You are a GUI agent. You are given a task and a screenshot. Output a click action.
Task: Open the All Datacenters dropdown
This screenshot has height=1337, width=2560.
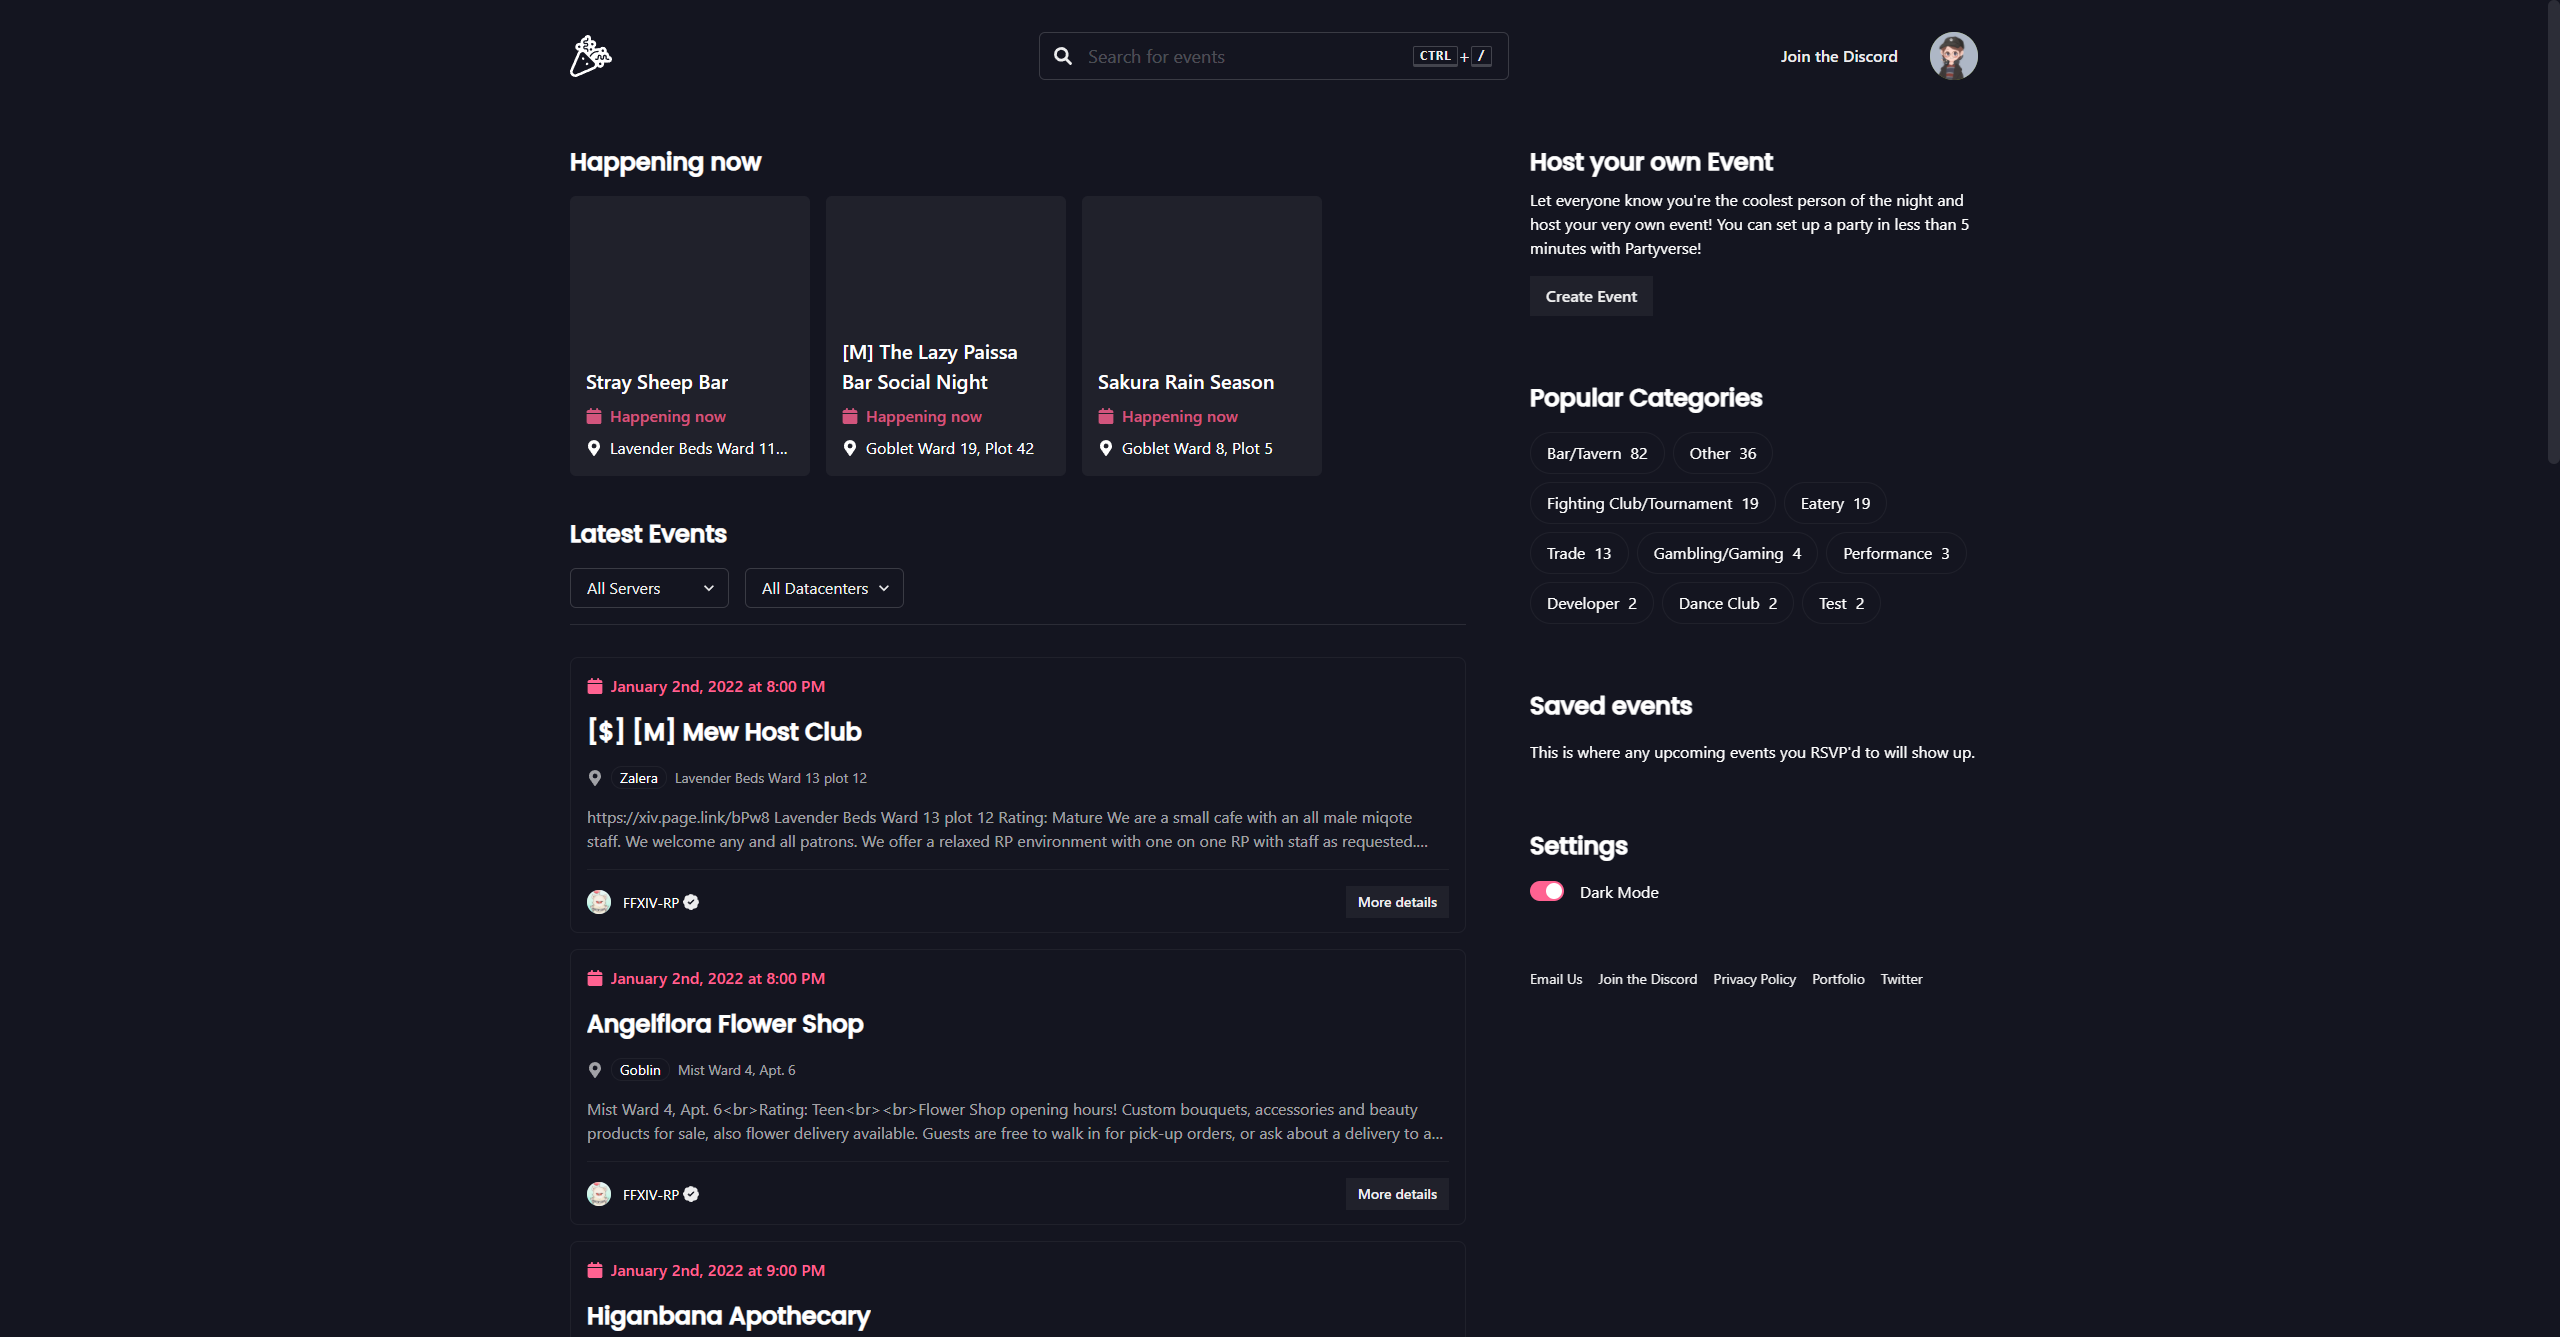click(x=824, y=588)
